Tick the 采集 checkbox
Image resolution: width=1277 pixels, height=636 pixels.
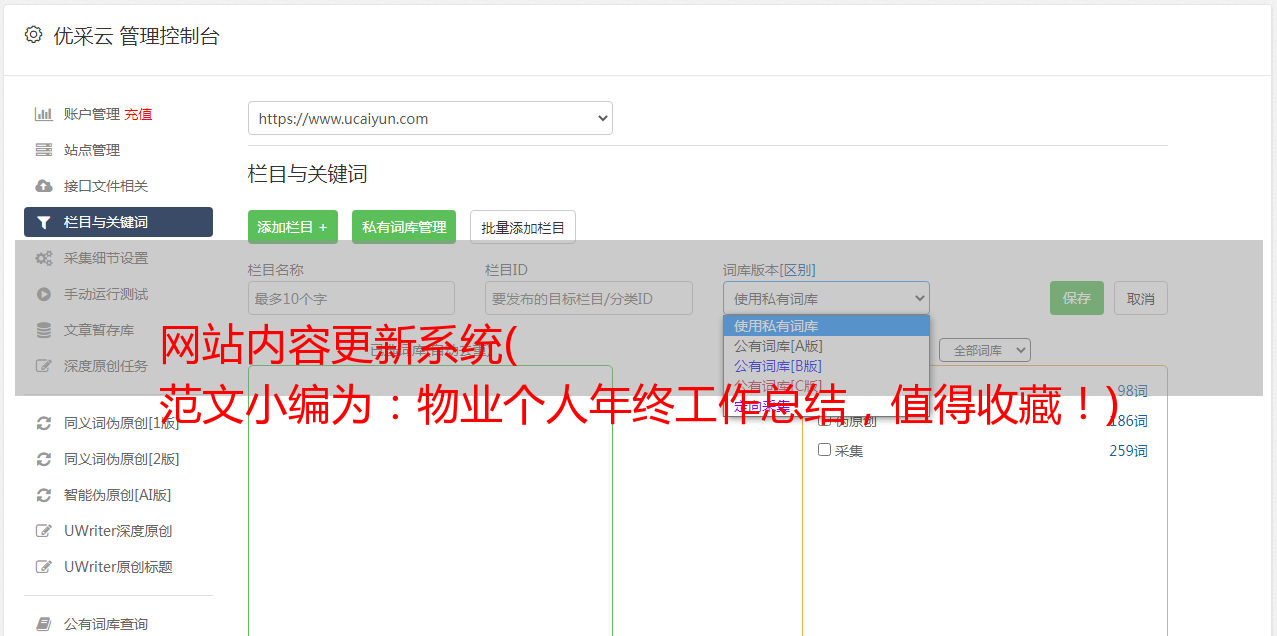[x=825, y=450]
